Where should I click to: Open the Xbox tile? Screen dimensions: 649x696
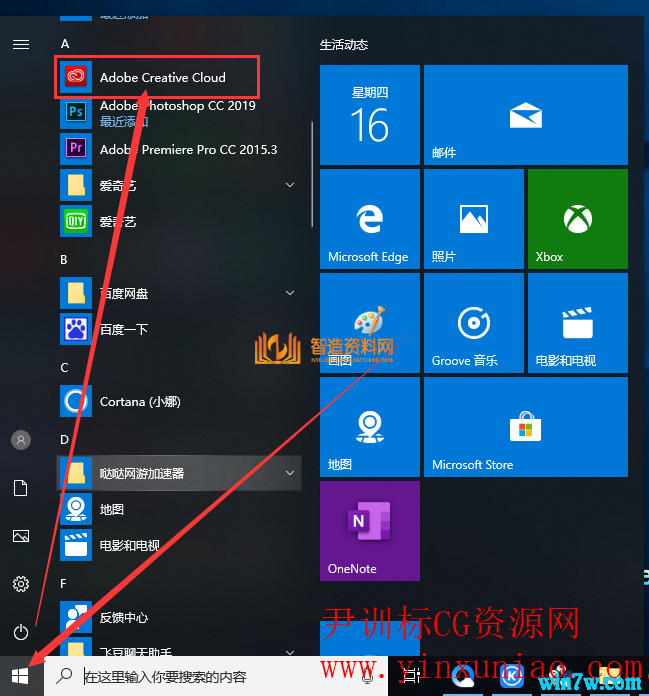click(578, 219)
